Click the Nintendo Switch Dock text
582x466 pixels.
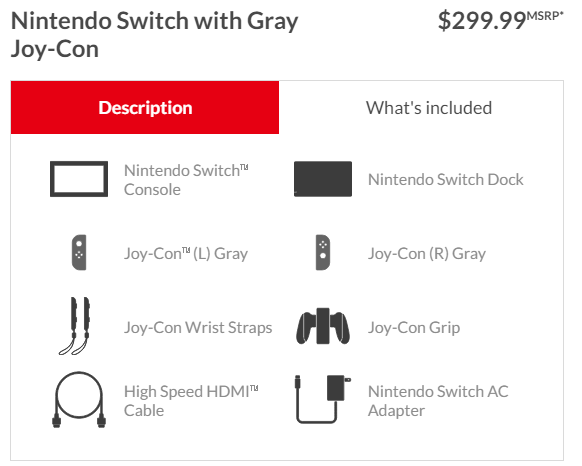[445, 179]
